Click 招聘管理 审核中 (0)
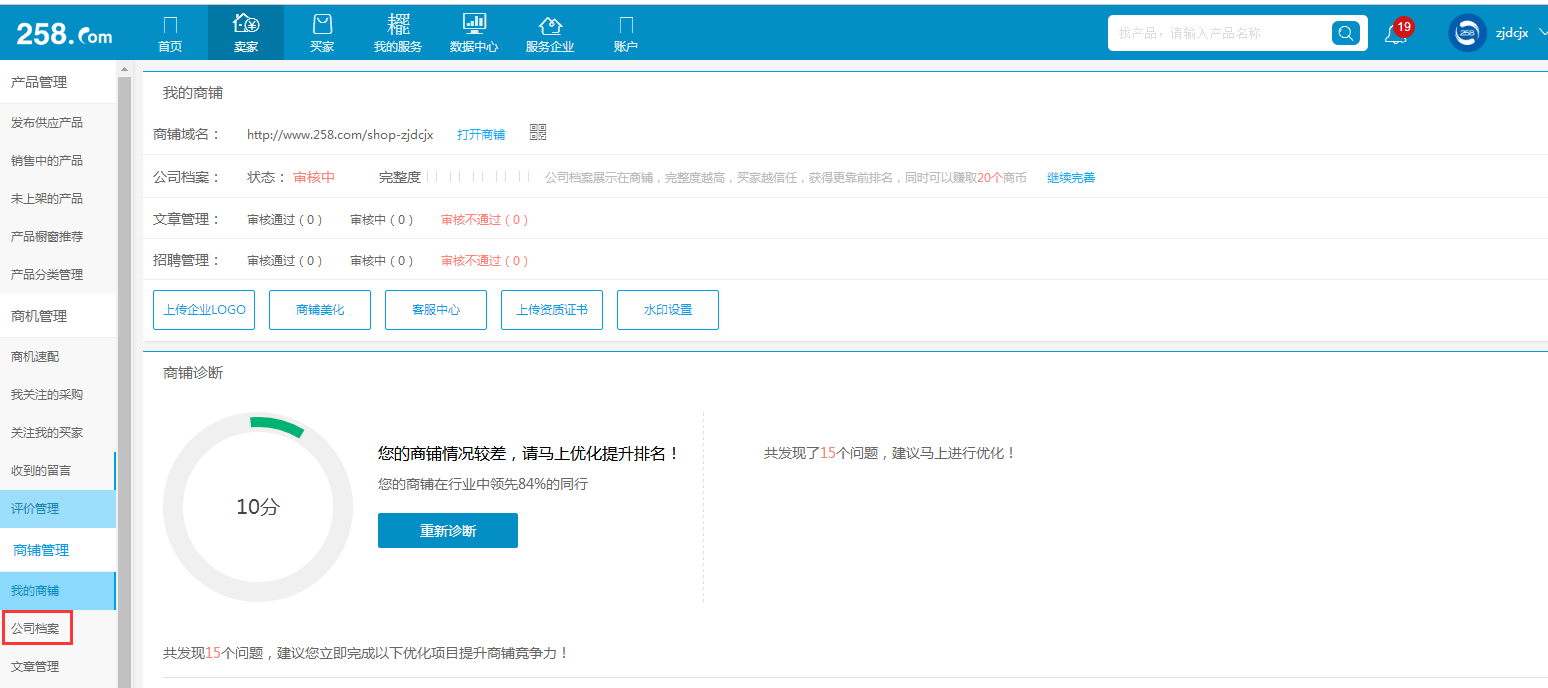 (382, 261)
